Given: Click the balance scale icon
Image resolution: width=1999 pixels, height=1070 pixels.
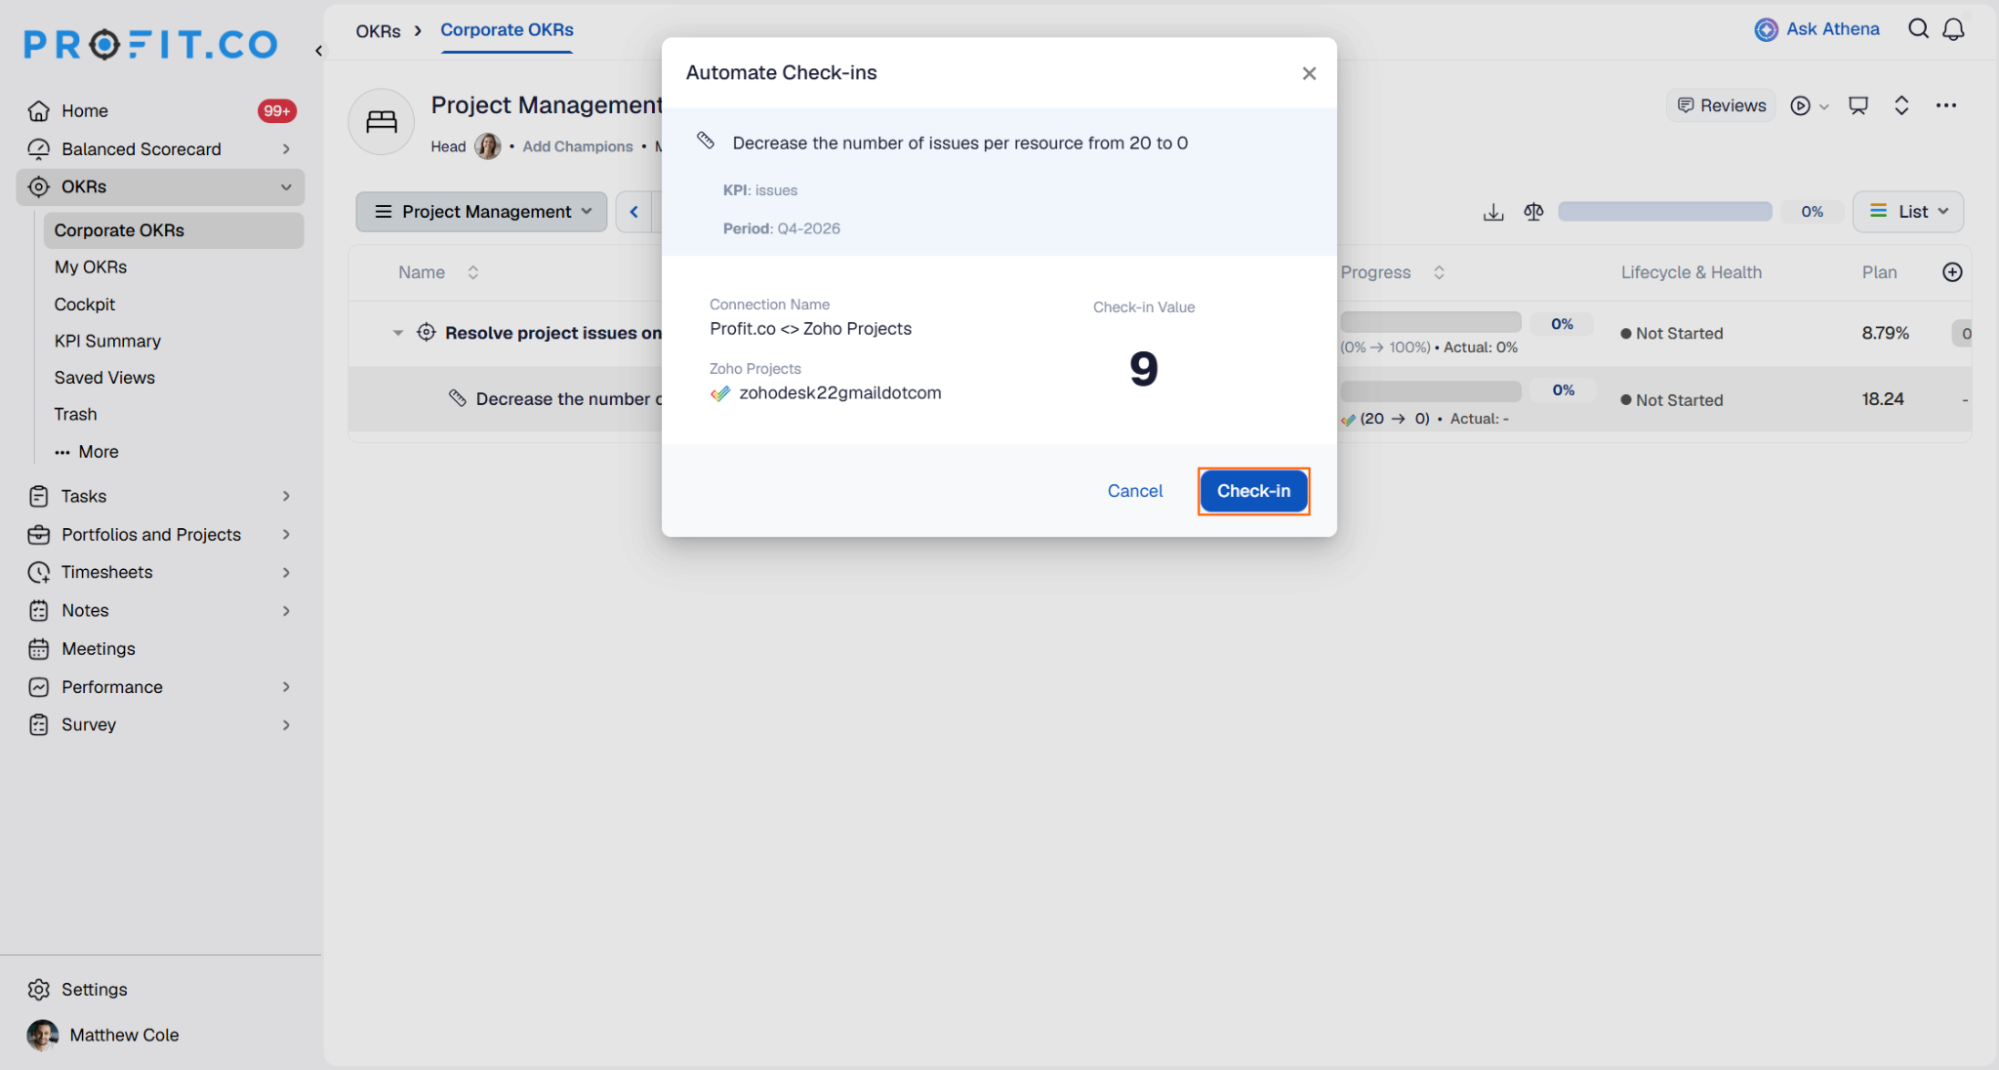Looking at the screenshot, I should 1533,212.
